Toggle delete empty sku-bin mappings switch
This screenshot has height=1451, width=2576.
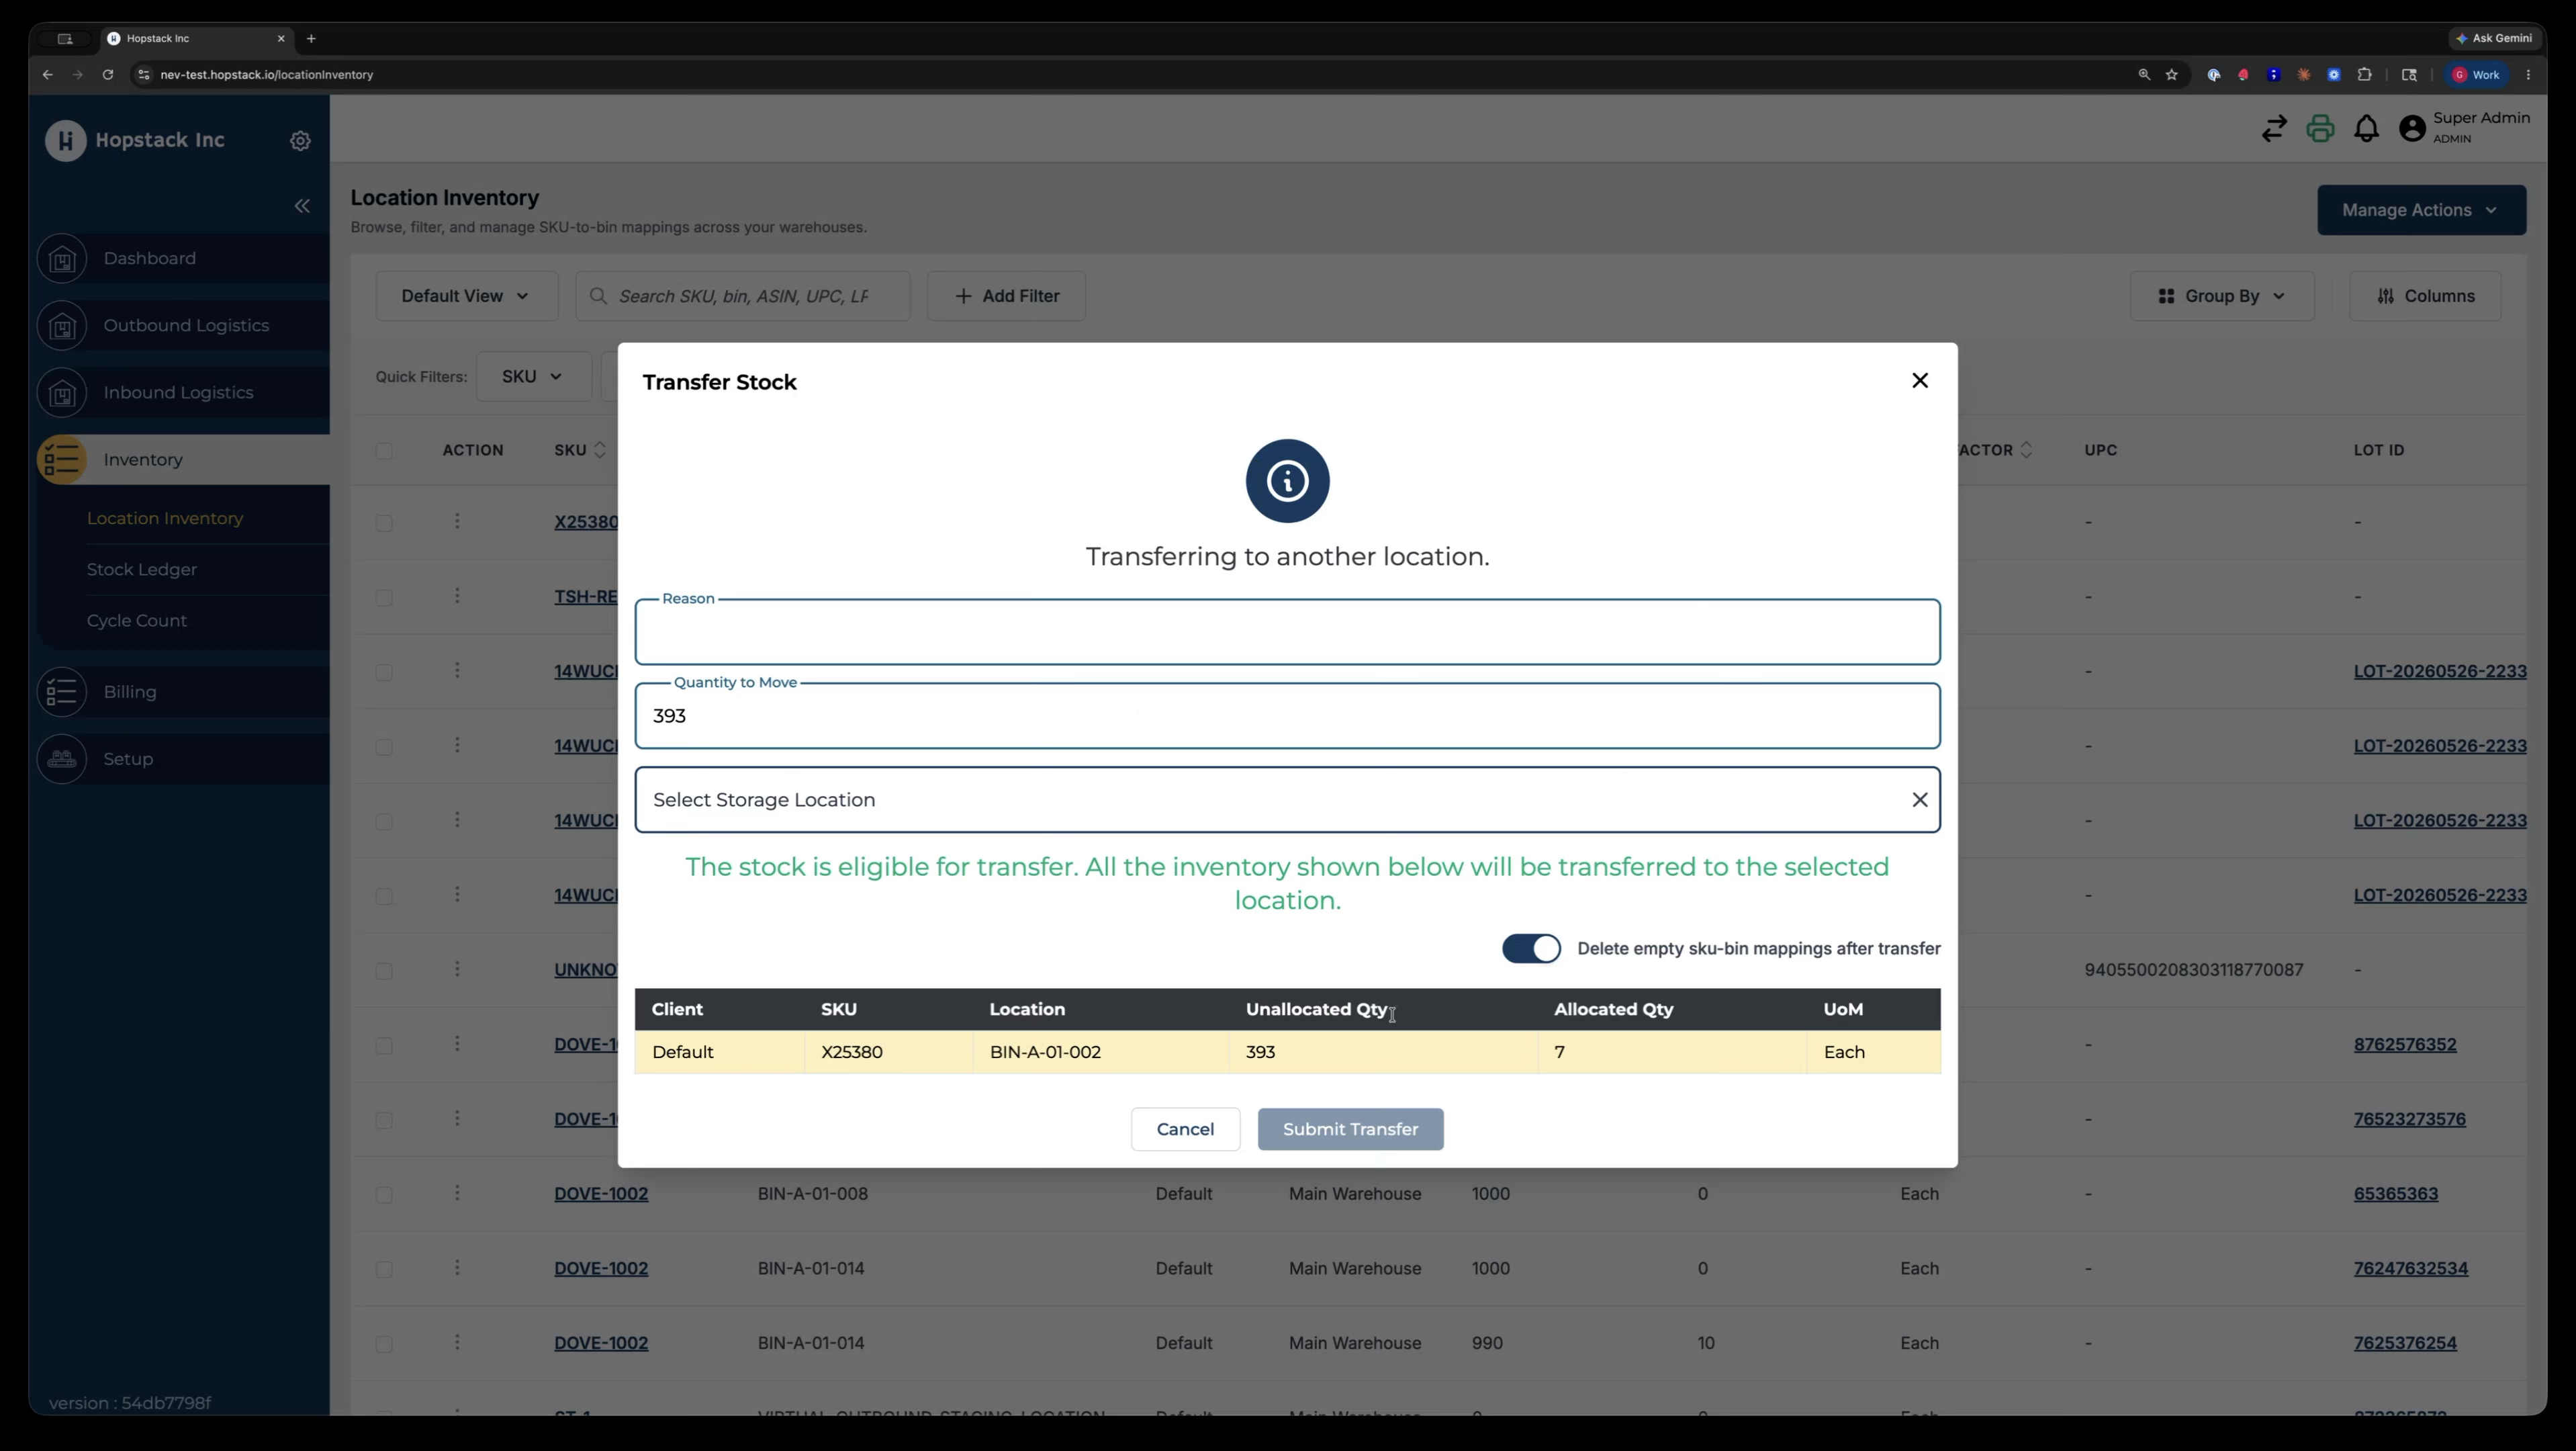(x=1530, y=949)
